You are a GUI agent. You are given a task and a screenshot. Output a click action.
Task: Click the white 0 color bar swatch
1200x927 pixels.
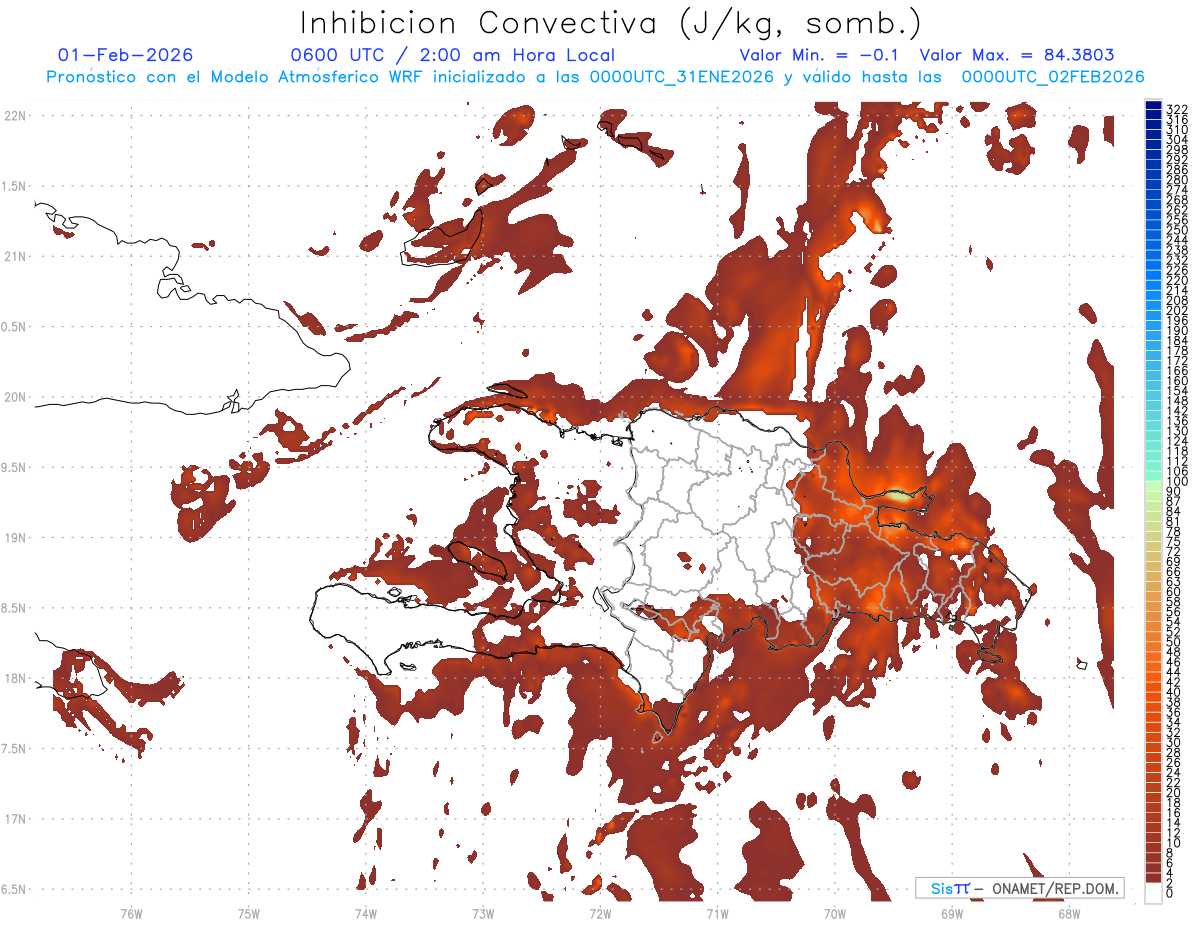(1154, 894)
